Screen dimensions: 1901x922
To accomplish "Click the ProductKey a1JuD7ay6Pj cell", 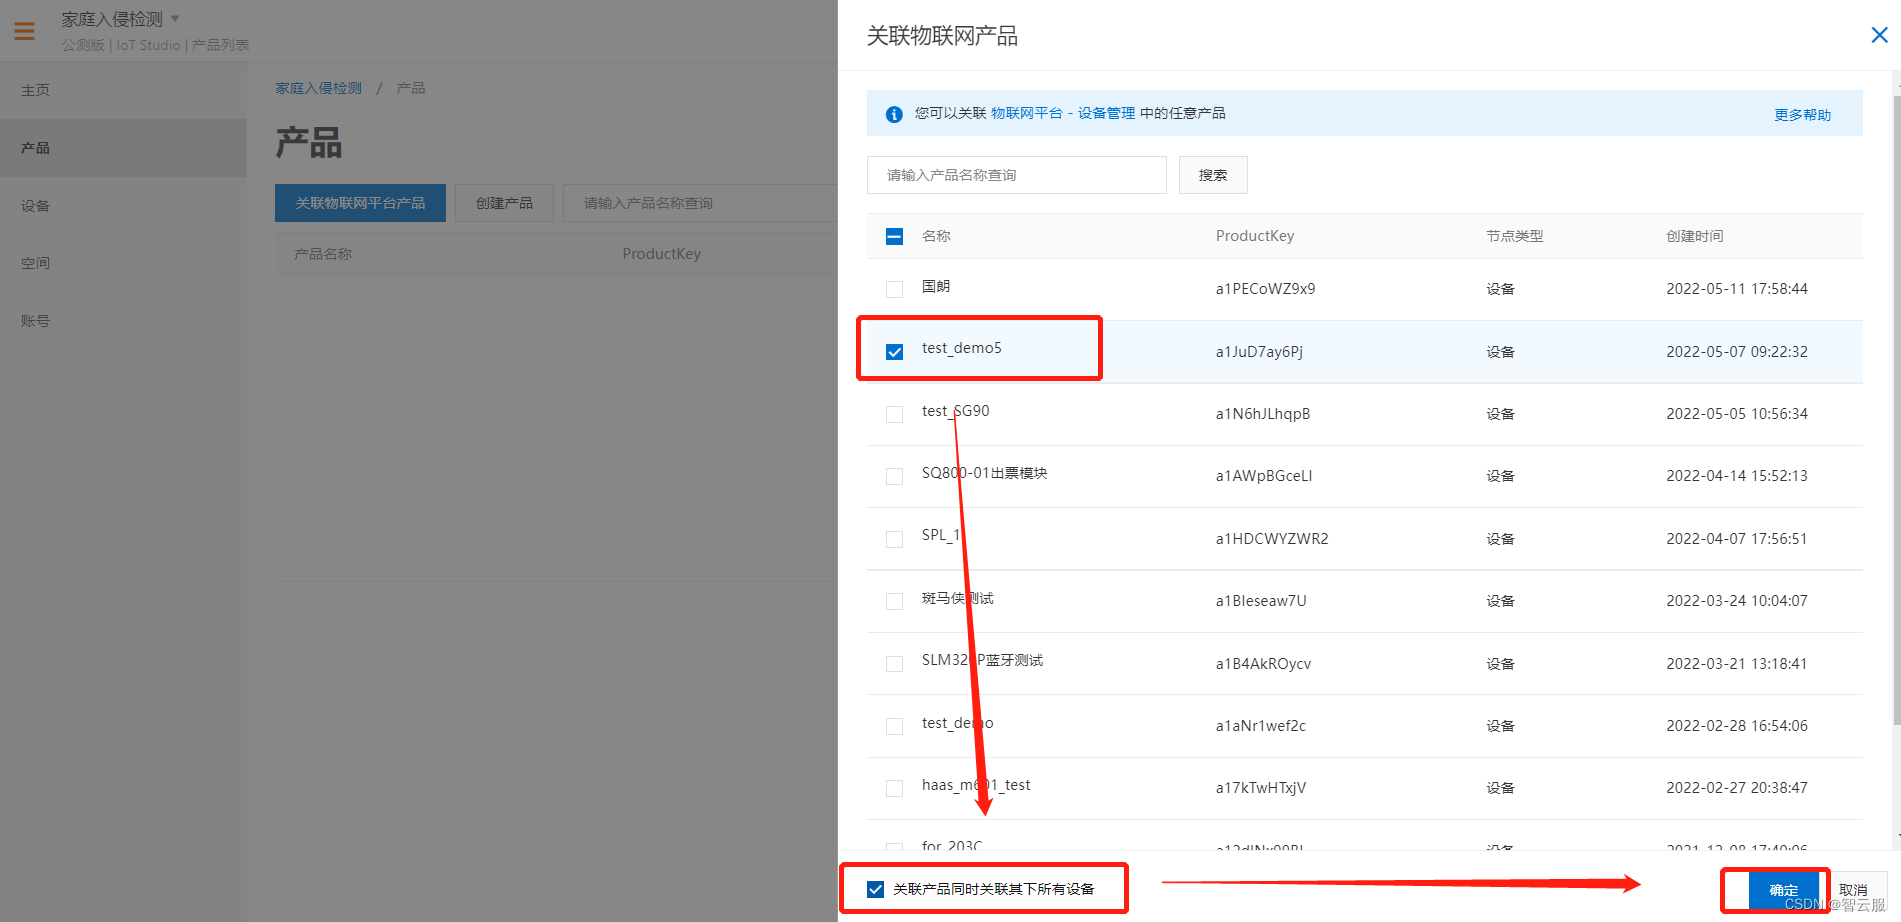I will (x=1259, y=352).
